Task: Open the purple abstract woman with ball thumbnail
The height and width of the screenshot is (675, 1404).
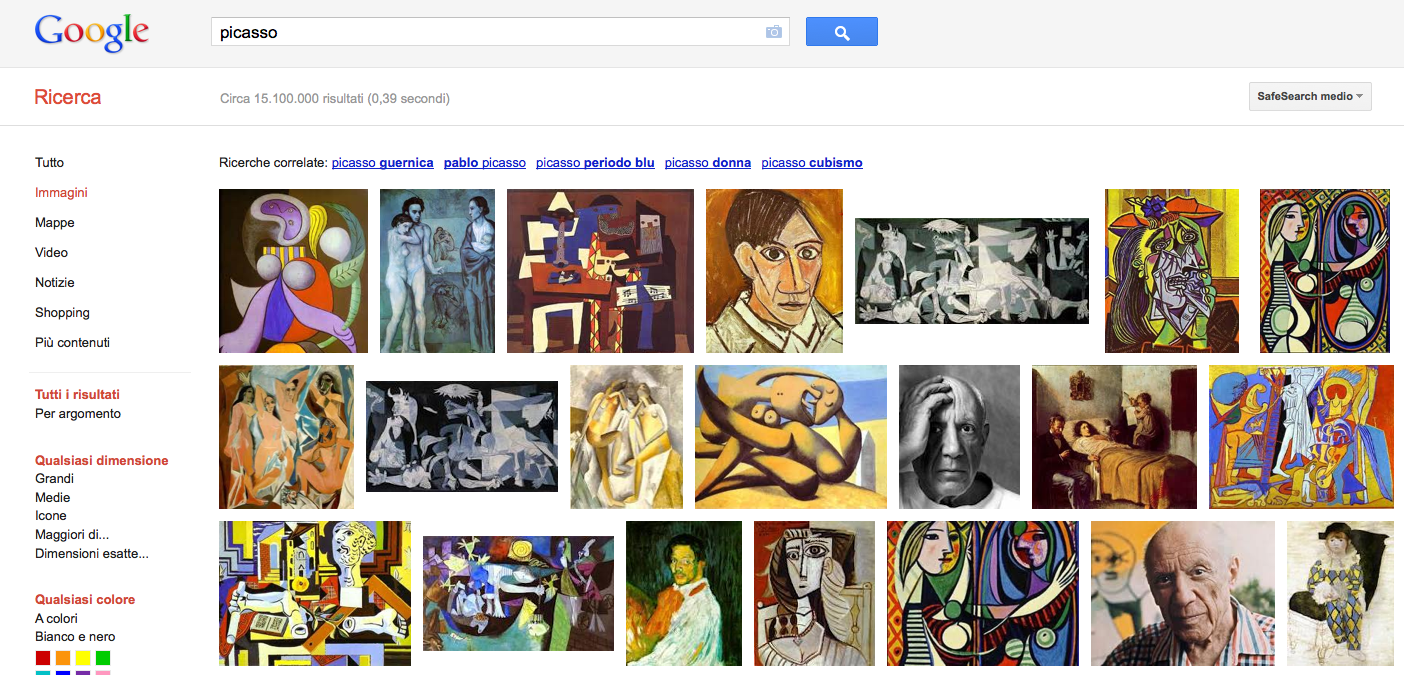Action: tap(293, 271)
